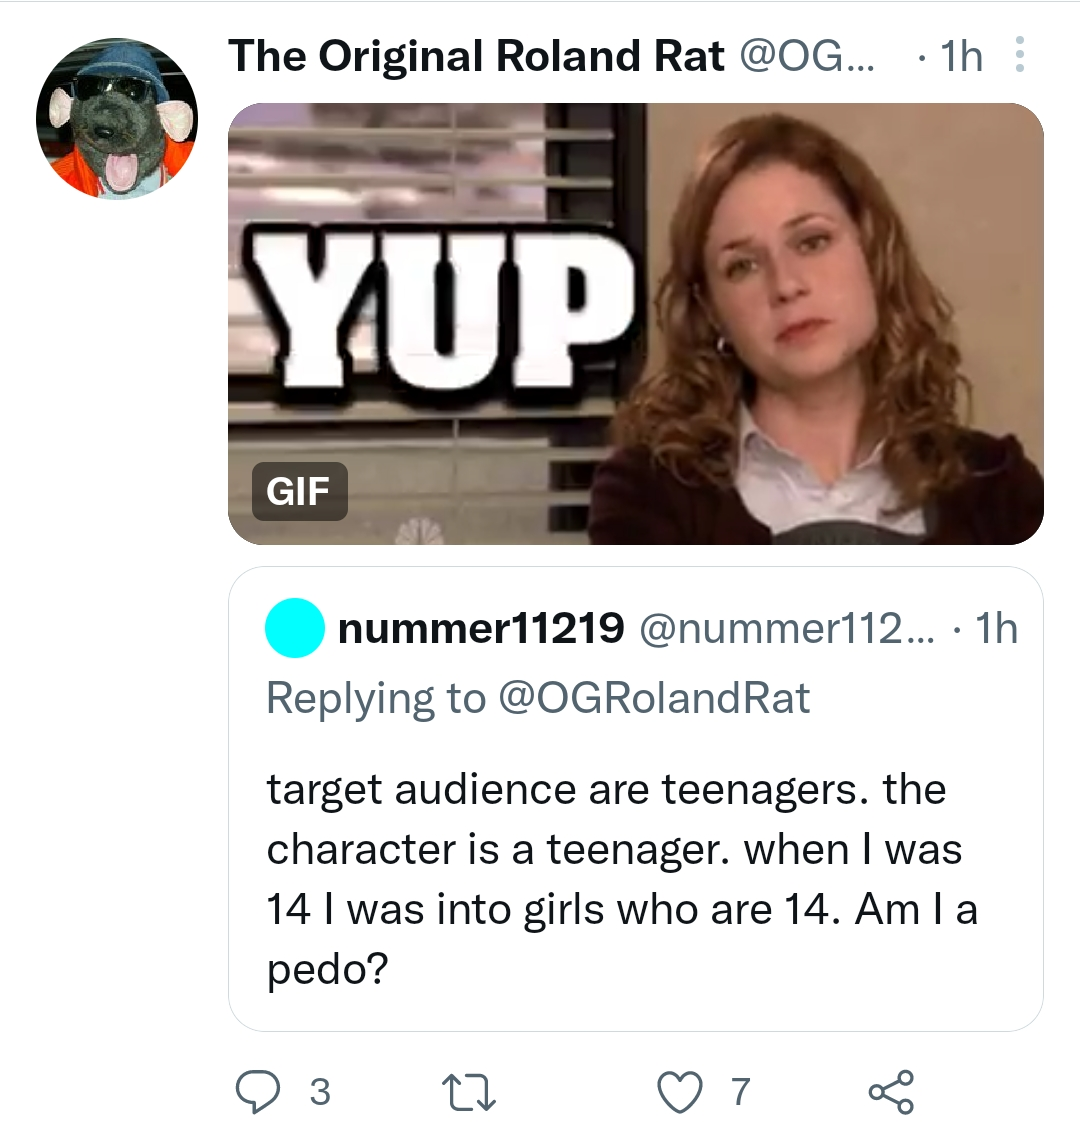1080x1148 pixels.
Task: Open the reply speech bubble icon
Action: point(259,1092)
